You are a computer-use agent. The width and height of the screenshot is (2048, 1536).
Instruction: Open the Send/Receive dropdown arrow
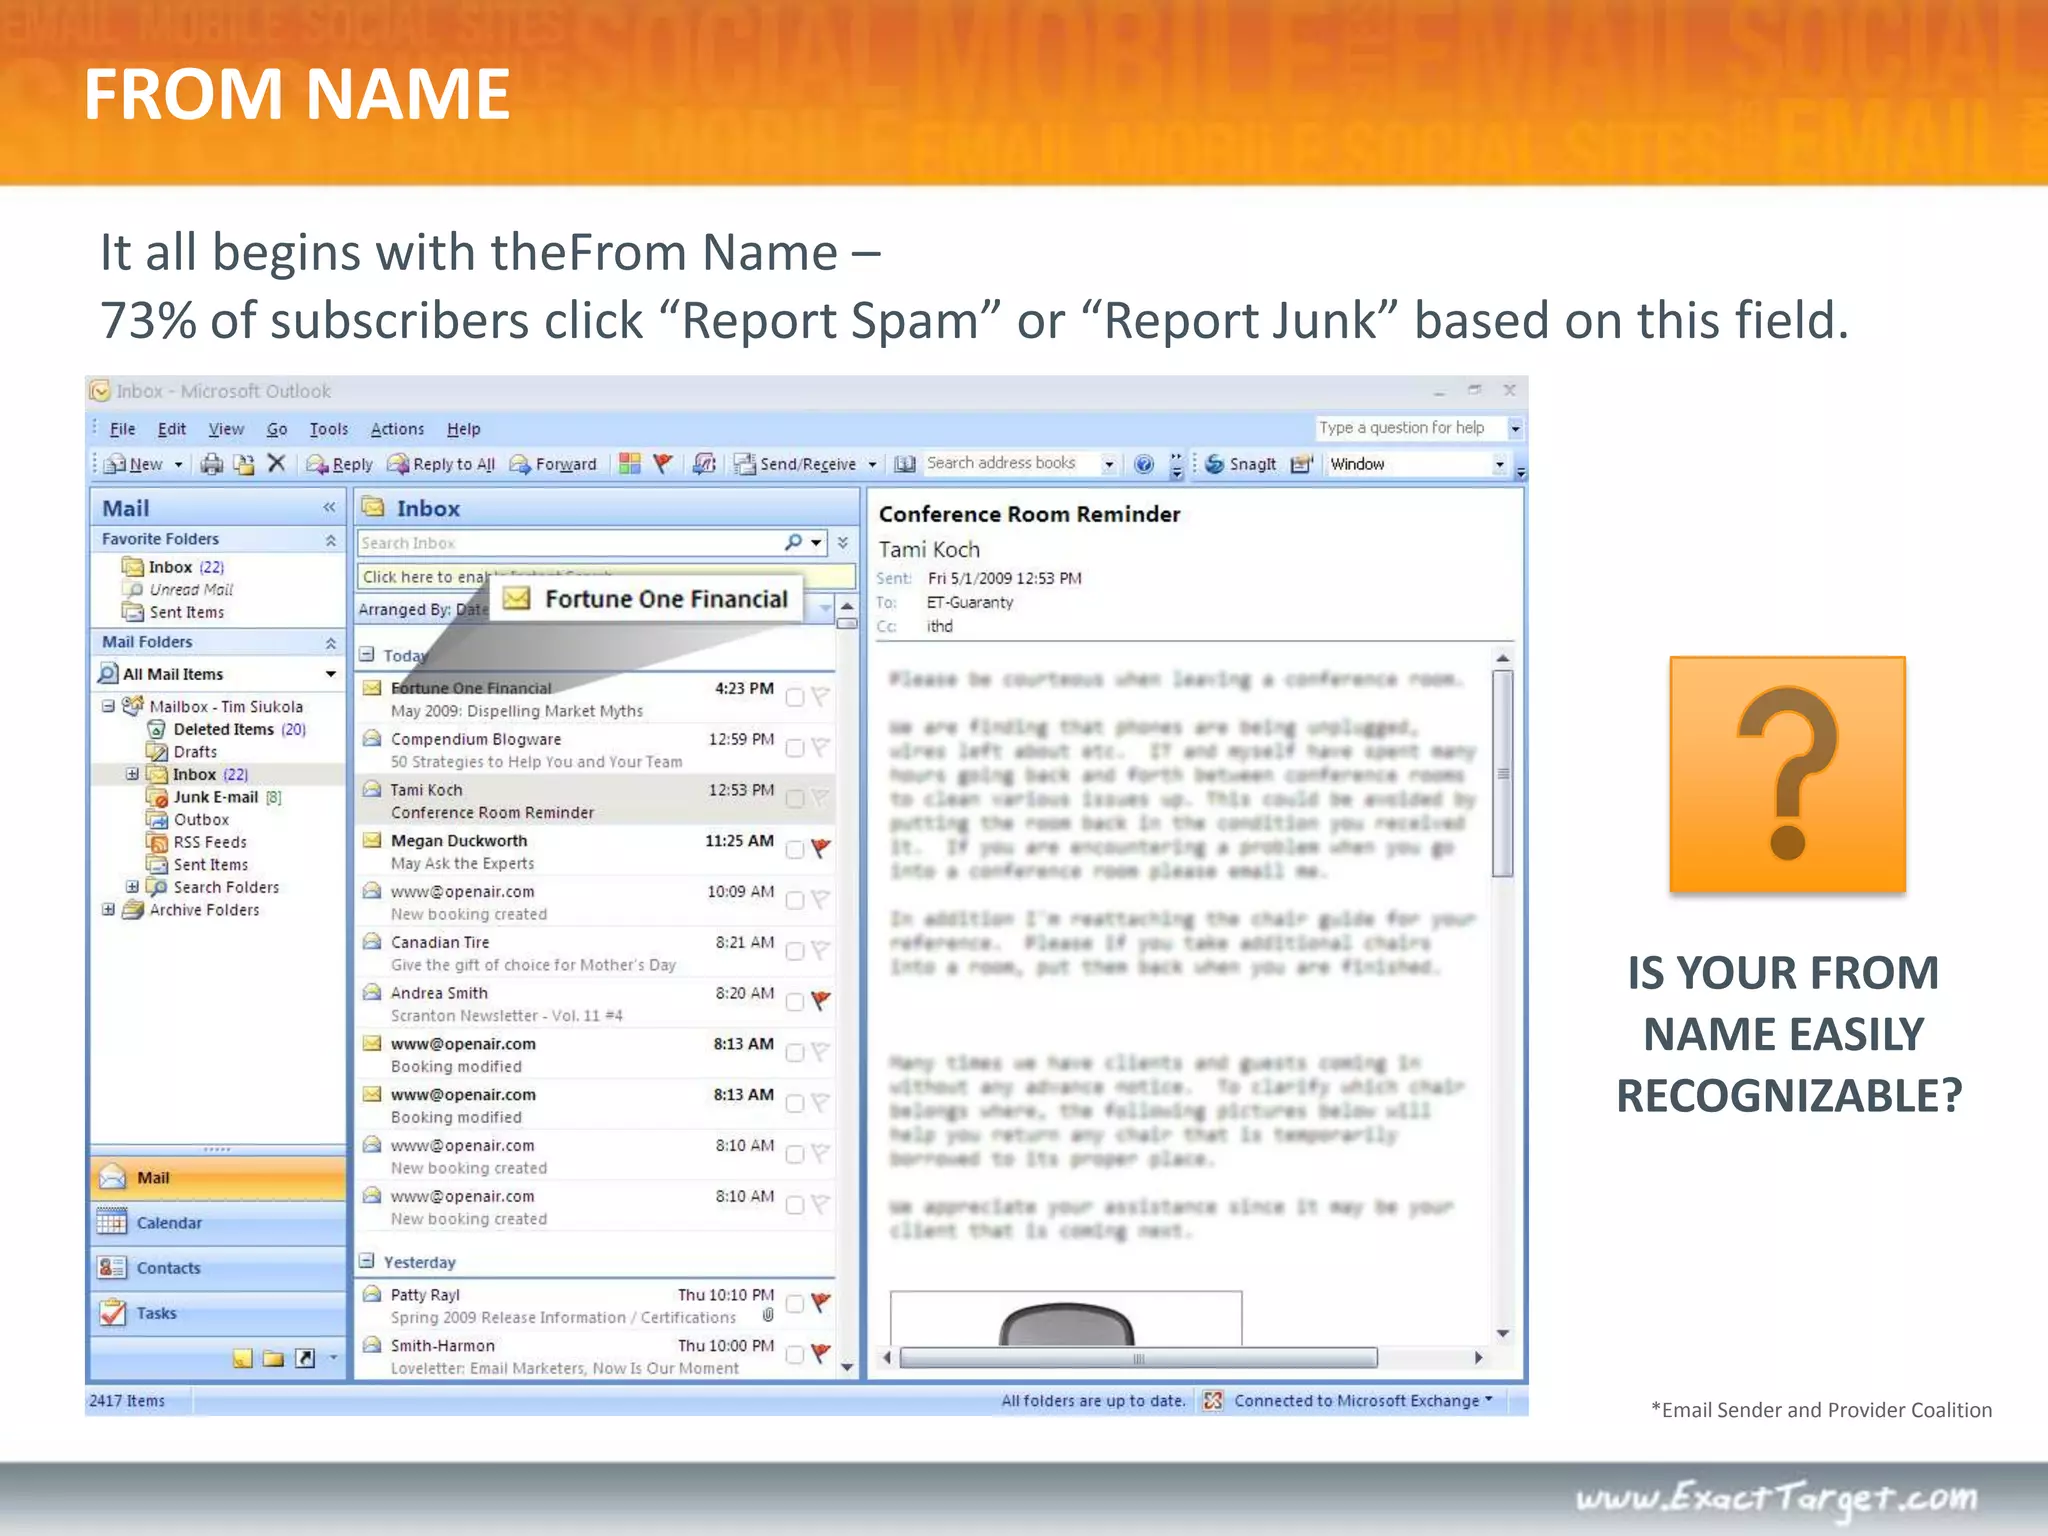tap(872, 465)
